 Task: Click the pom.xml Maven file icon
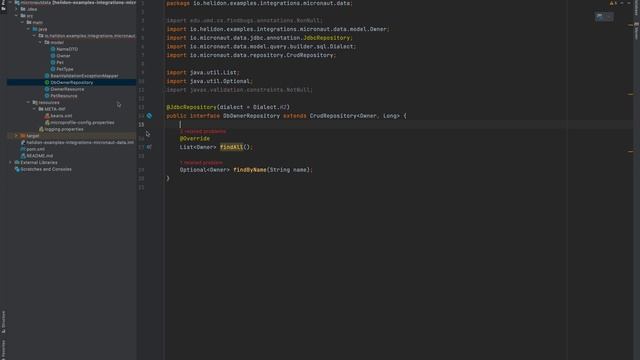[x=23, y=149]
